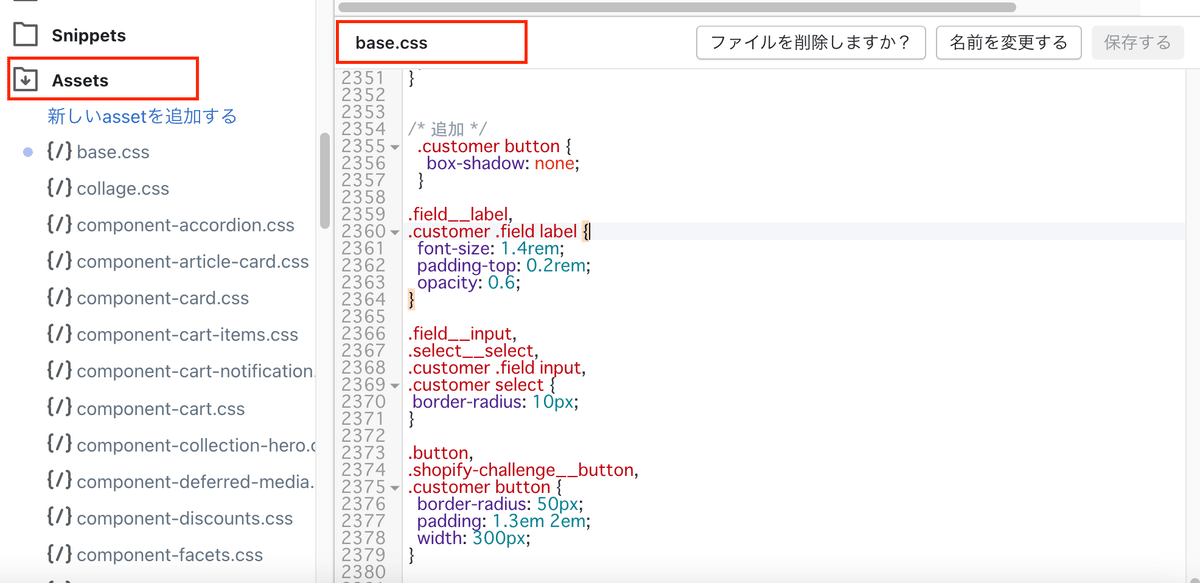
Task: Click the sidebar vertical scrollbar
Action: point(324,181)
